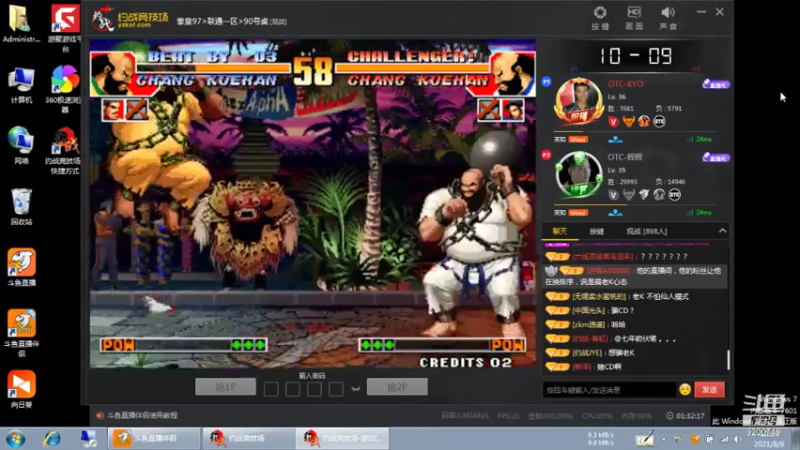Click the P2 marker beside OTC-辉辉
The image size is (800, 450).
(x=546, y=155)
